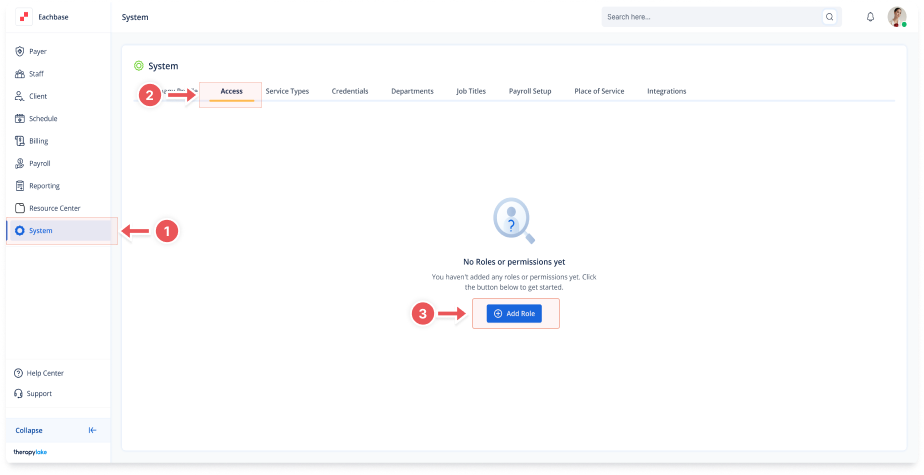Viewport: 924px width, 475px height.
Task: Click the Support headset icon
Action: 18,394
